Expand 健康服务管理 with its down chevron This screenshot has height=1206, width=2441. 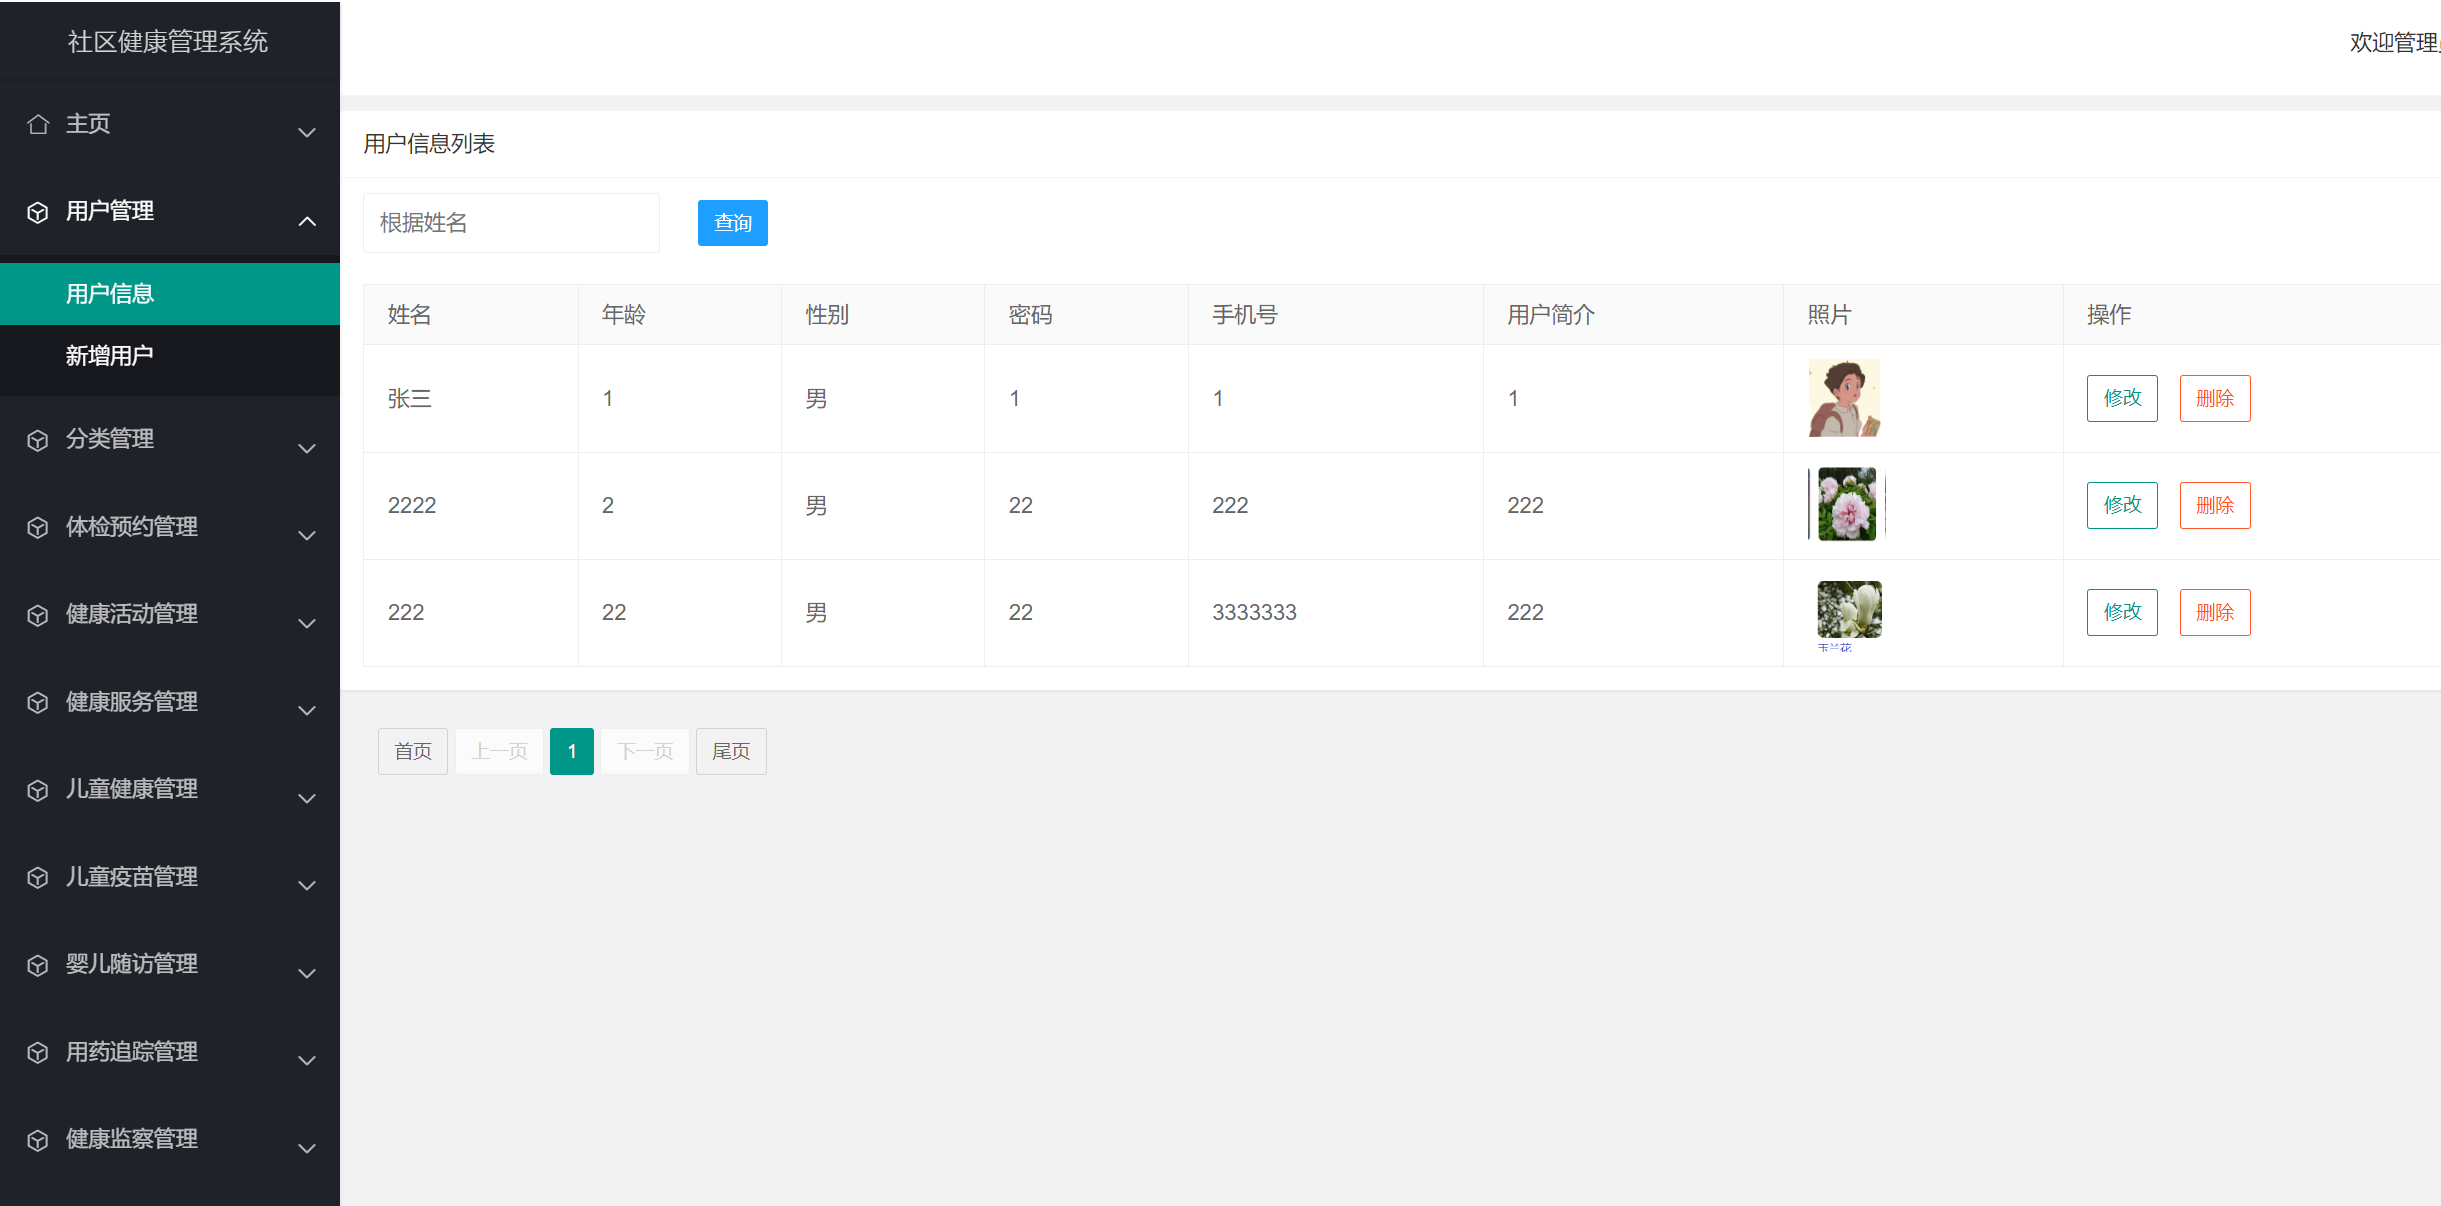click(x=307, y=711)
